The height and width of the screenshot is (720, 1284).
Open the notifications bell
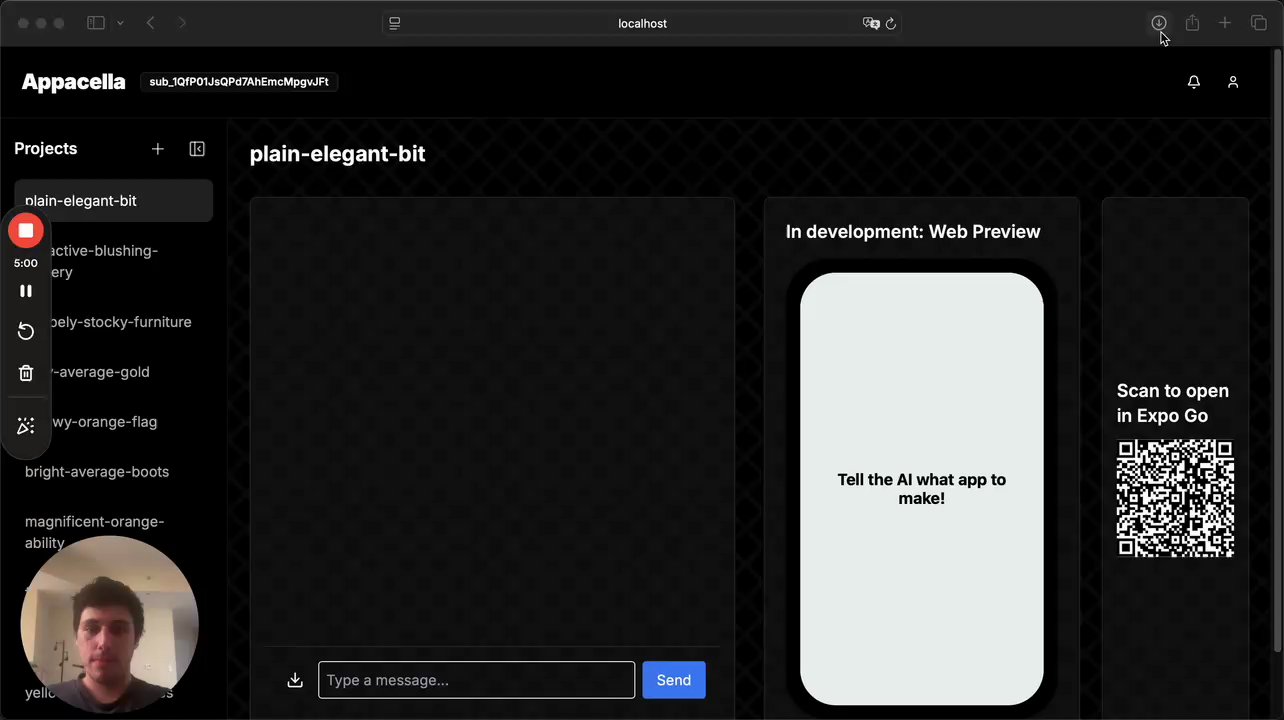tap(1193, 82)
